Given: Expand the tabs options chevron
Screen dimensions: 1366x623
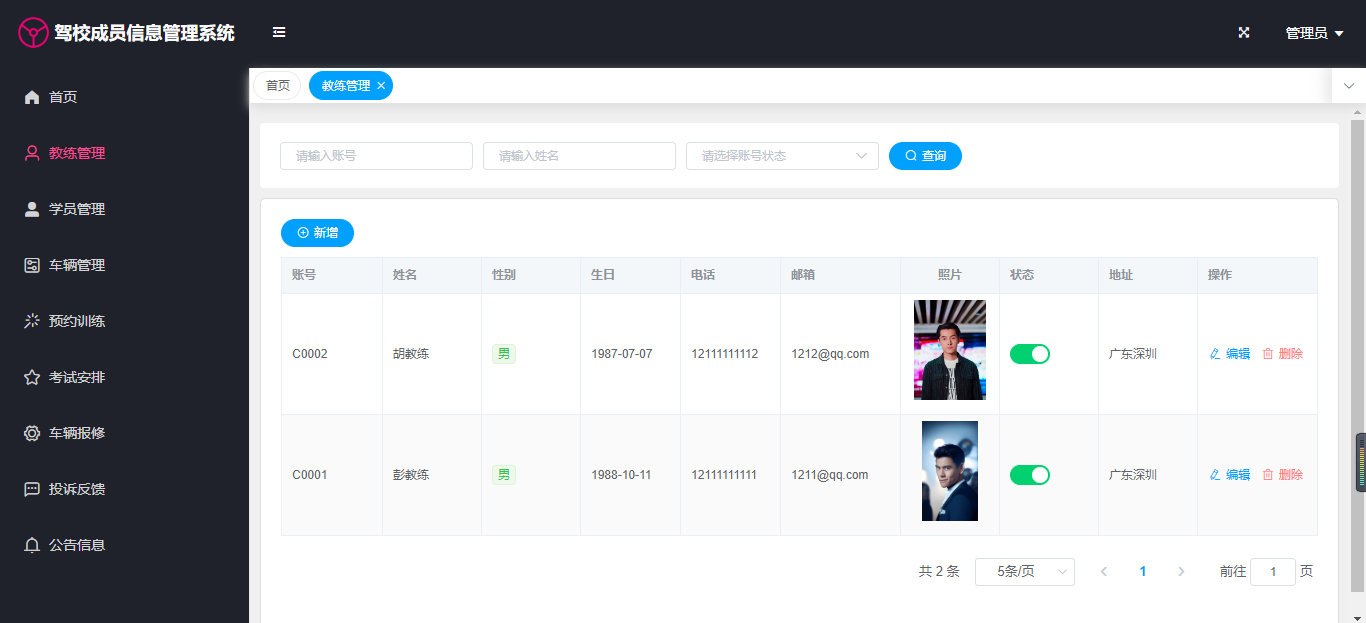Looking at the screenshot, I should tap(1349, 86).
